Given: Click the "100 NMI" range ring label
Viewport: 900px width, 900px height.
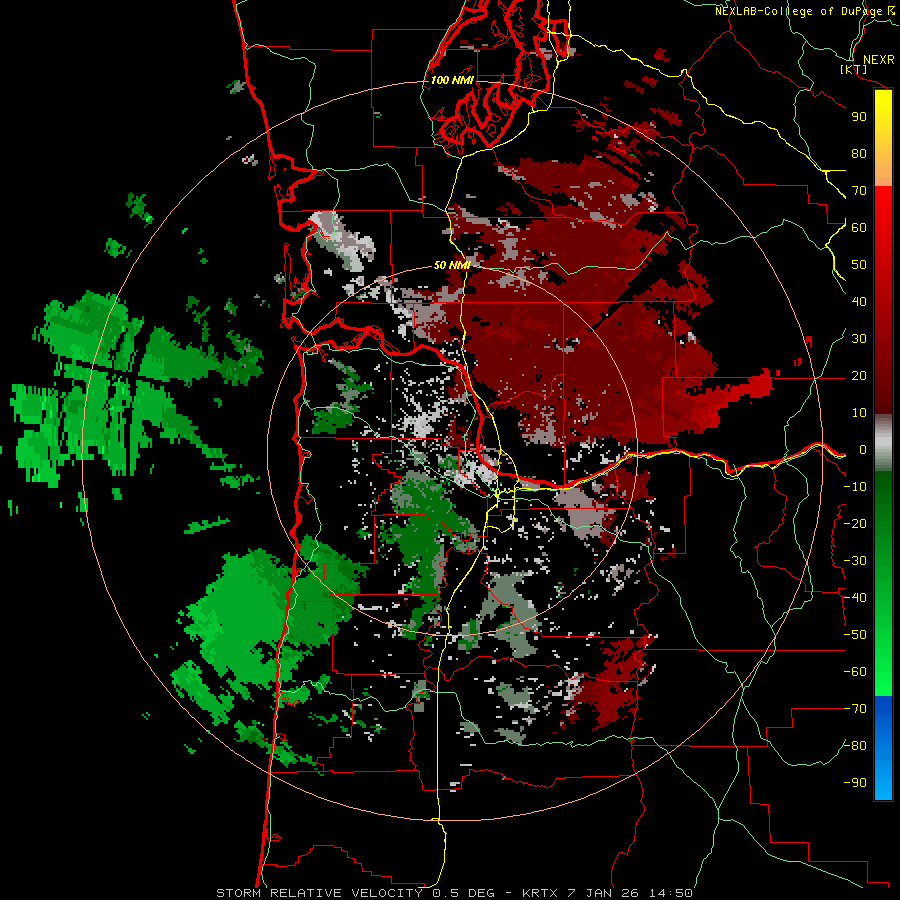Looking at the screenshot, I should click(x=452, y=80).
